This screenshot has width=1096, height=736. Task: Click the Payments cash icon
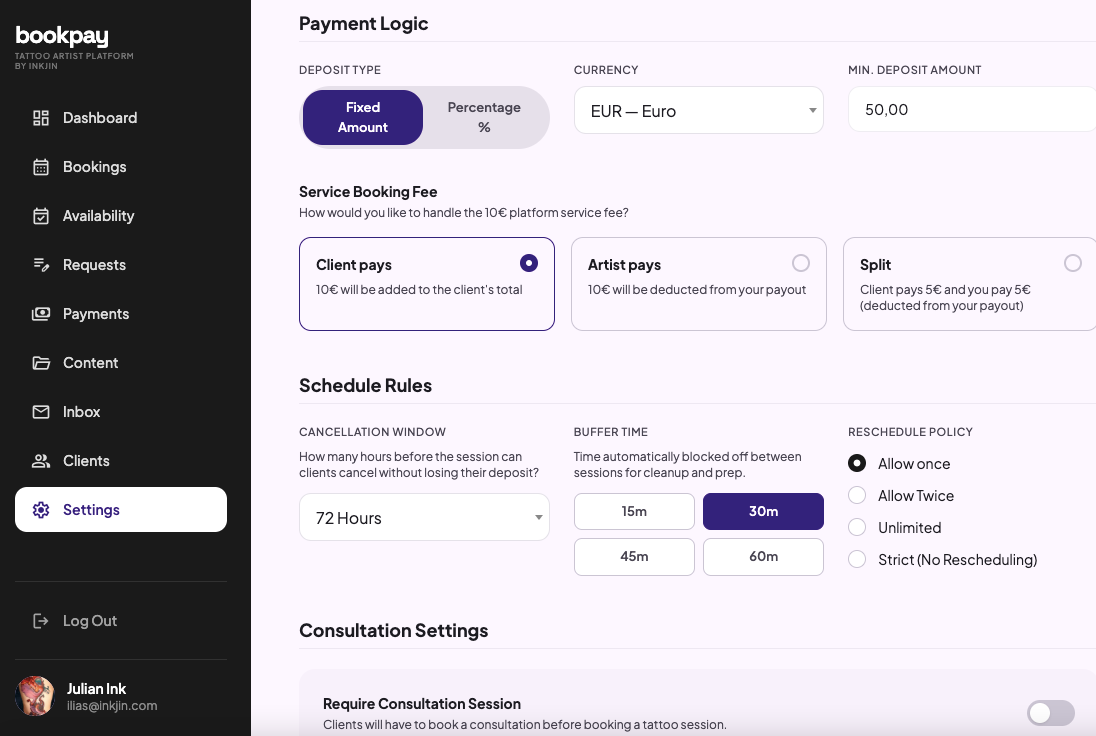click(x=41, y=314)
